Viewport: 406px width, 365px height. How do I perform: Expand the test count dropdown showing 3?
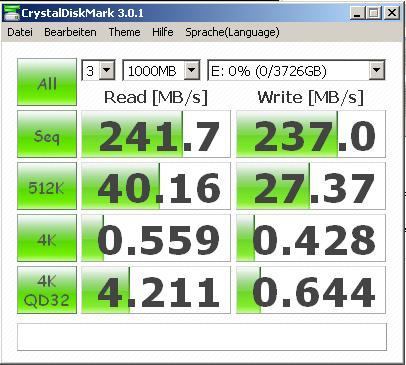click(107, 70)
